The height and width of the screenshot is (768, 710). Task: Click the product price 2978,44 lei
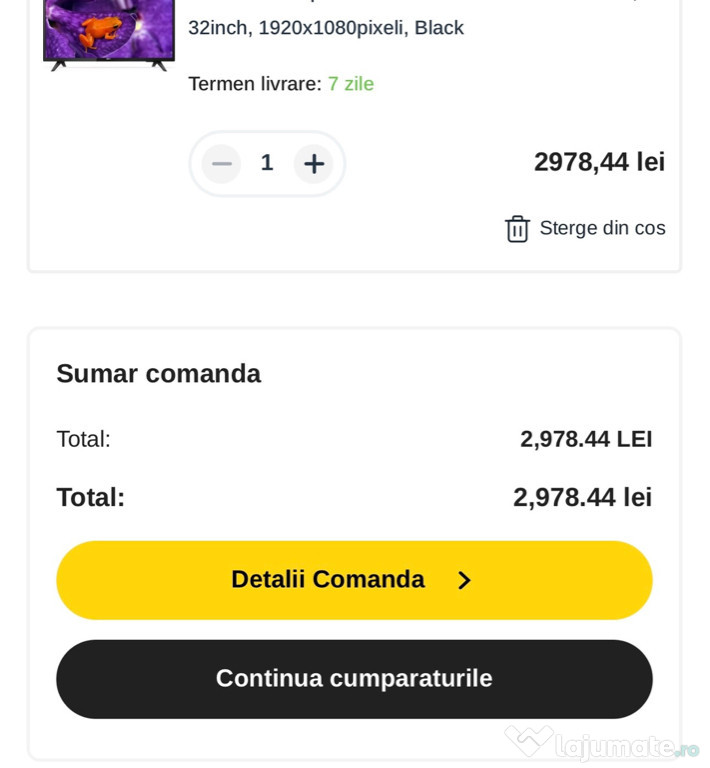(x=599, y=162)
